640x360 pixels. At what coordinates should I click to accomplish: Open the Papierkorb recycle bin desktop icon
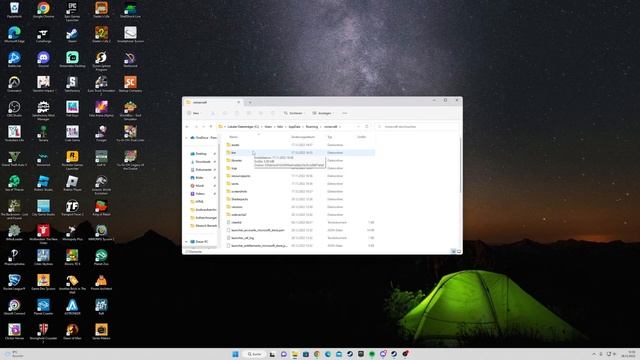click(x=14, y=10)
